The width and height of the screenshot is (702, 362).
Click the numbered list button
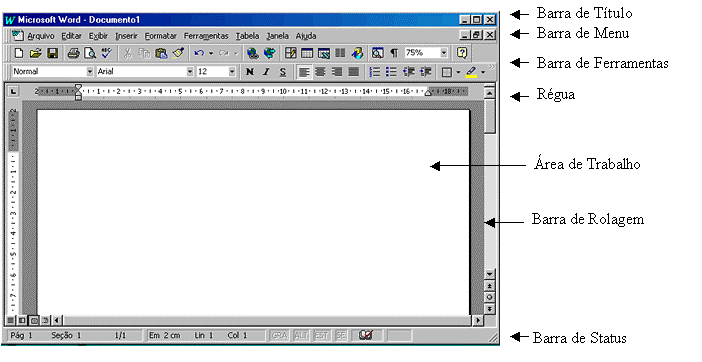click(375, 72)
